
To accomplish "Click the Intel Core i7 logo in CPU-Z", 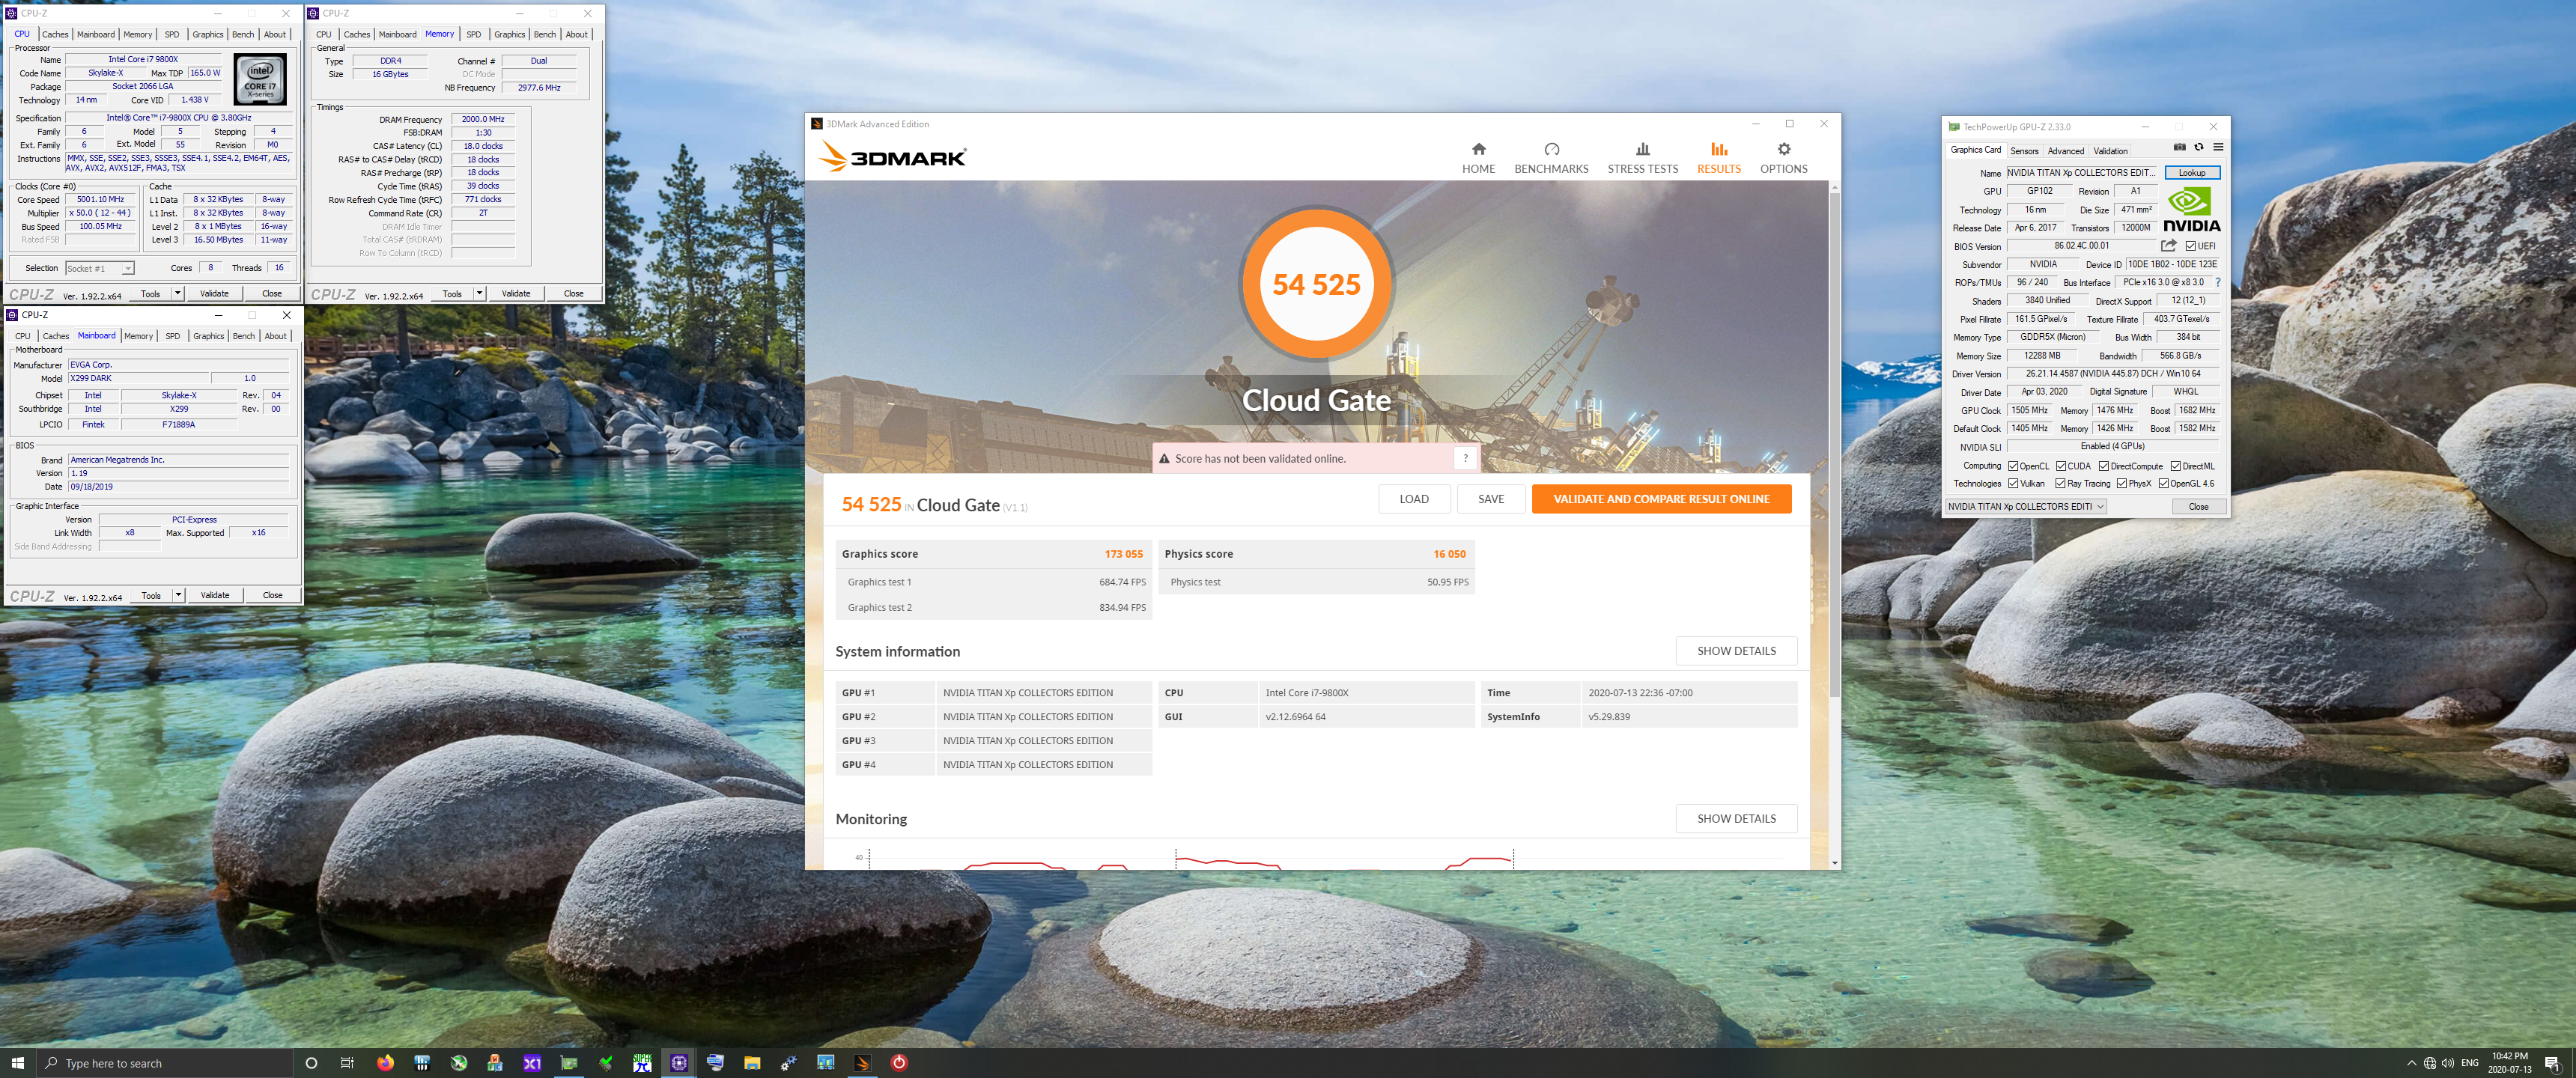I will 260,80.
